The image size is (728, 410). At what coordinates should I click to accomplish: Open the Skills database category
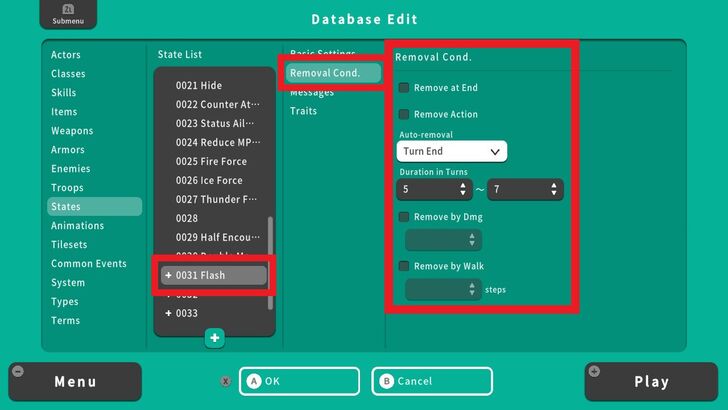click(x=64, y=93)
